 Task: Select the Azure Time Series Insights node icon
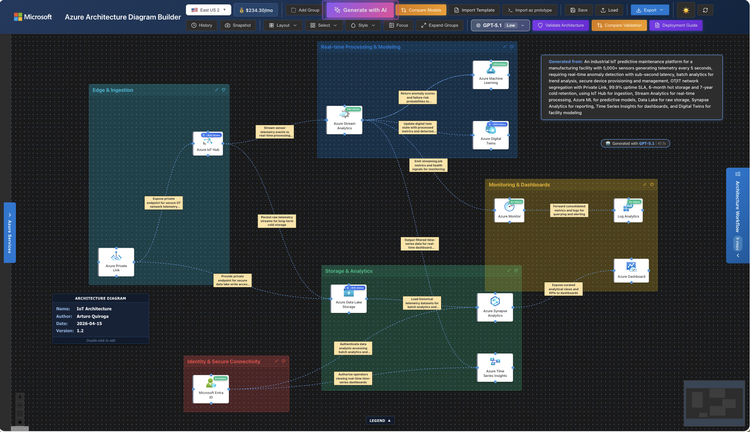[495, 362]
